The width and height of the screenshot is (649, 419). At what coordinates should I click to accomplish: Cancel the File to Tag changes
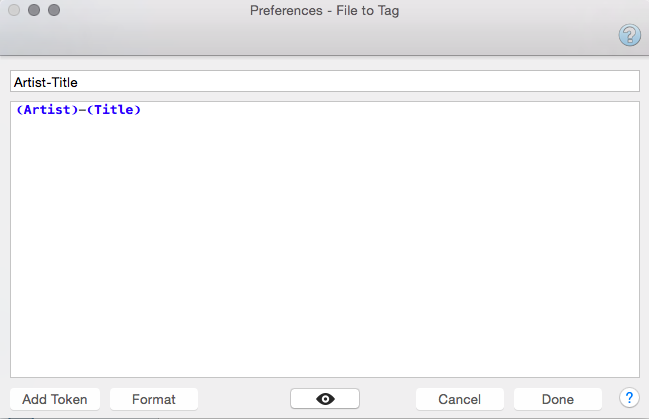pos(459,399)
